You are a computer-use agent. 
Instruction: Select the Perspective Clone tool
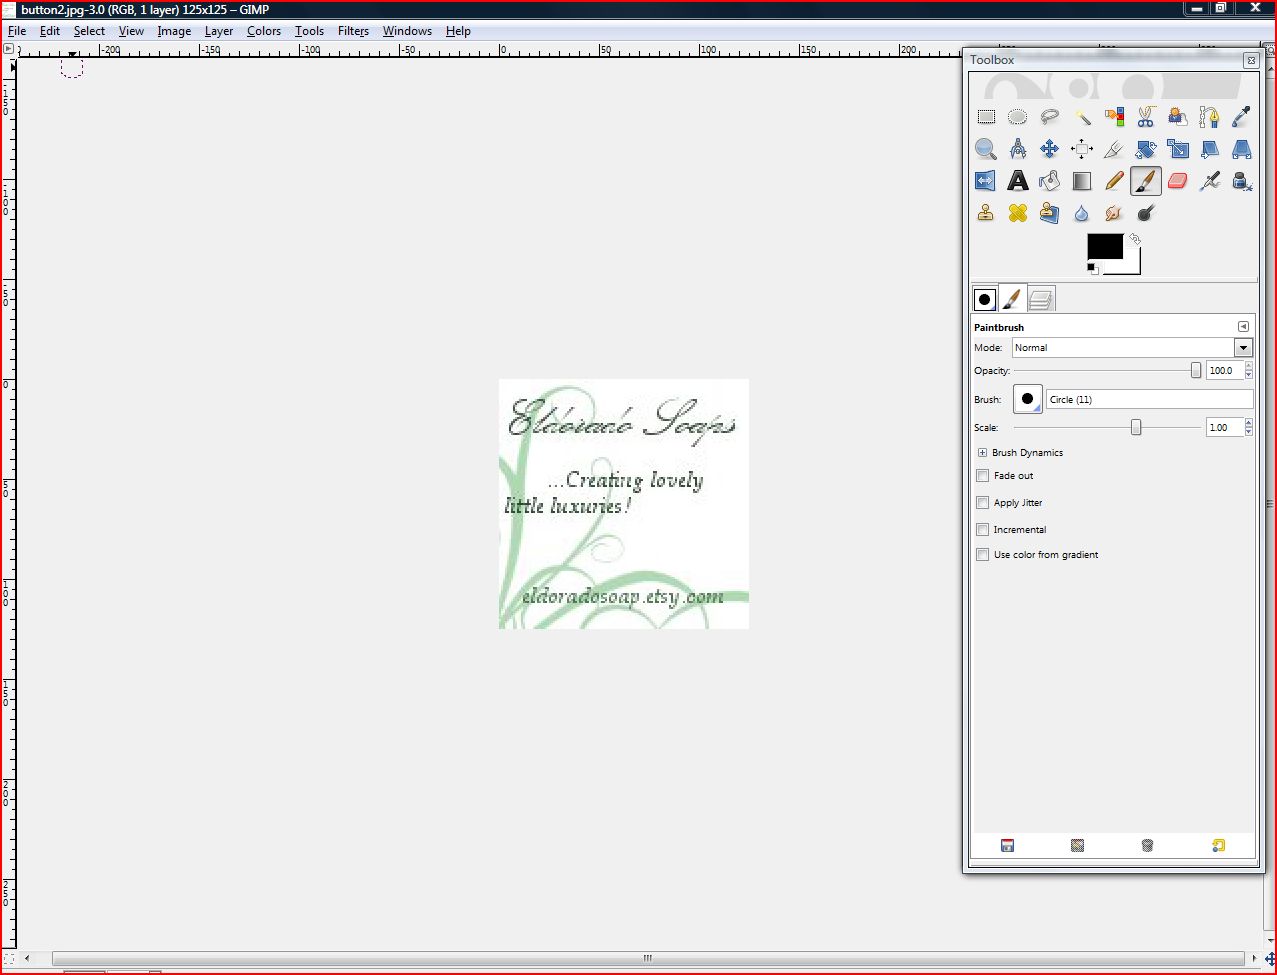pyautogui.click(x=1050, y=213)
